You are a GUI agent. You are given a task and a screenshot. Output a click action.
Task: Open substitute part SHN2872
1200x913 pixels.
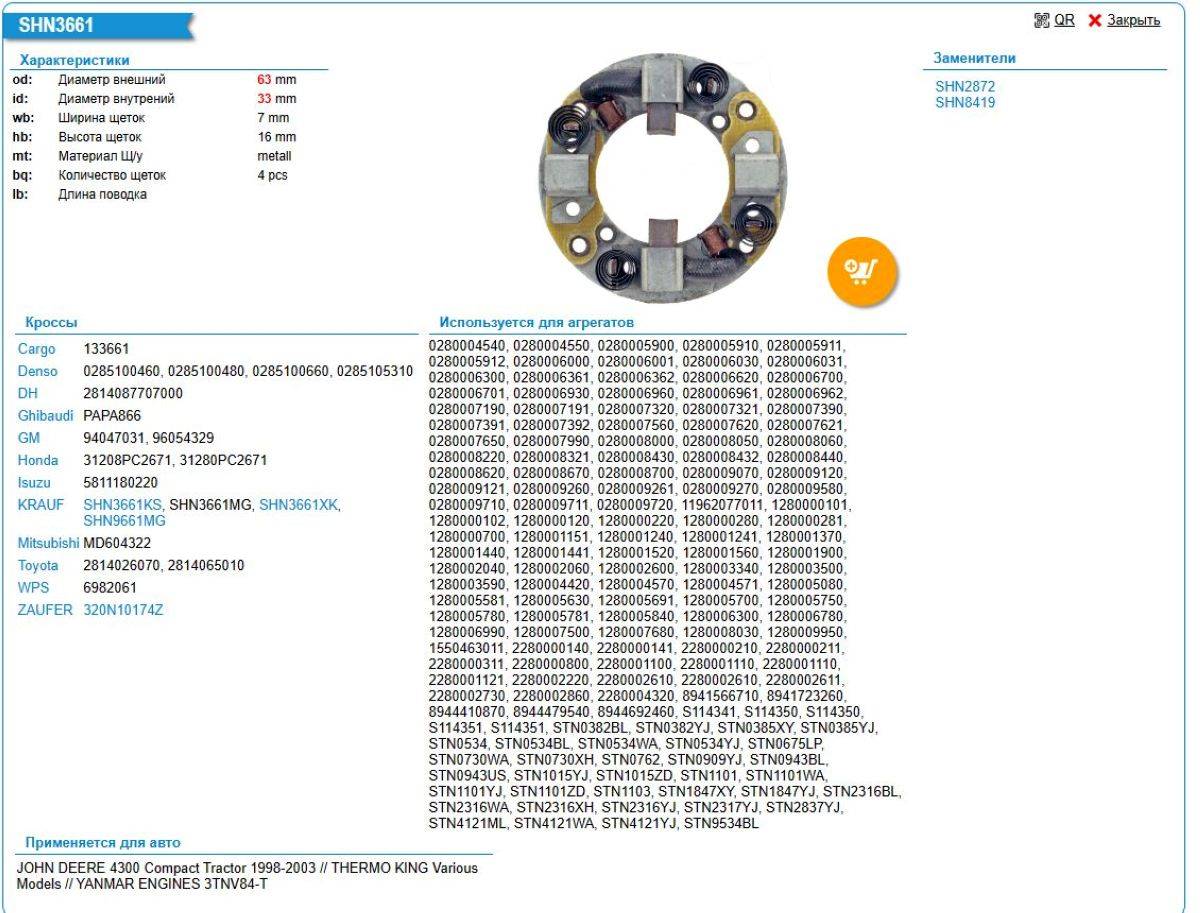coord(965,87)
